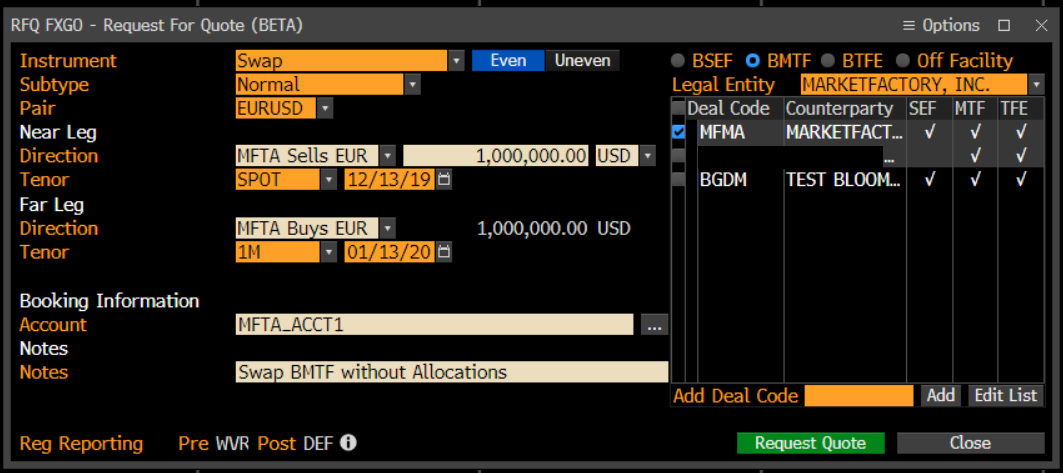
Task: Click ellipsis browse button beside Account field
Action: pos(654,325)
